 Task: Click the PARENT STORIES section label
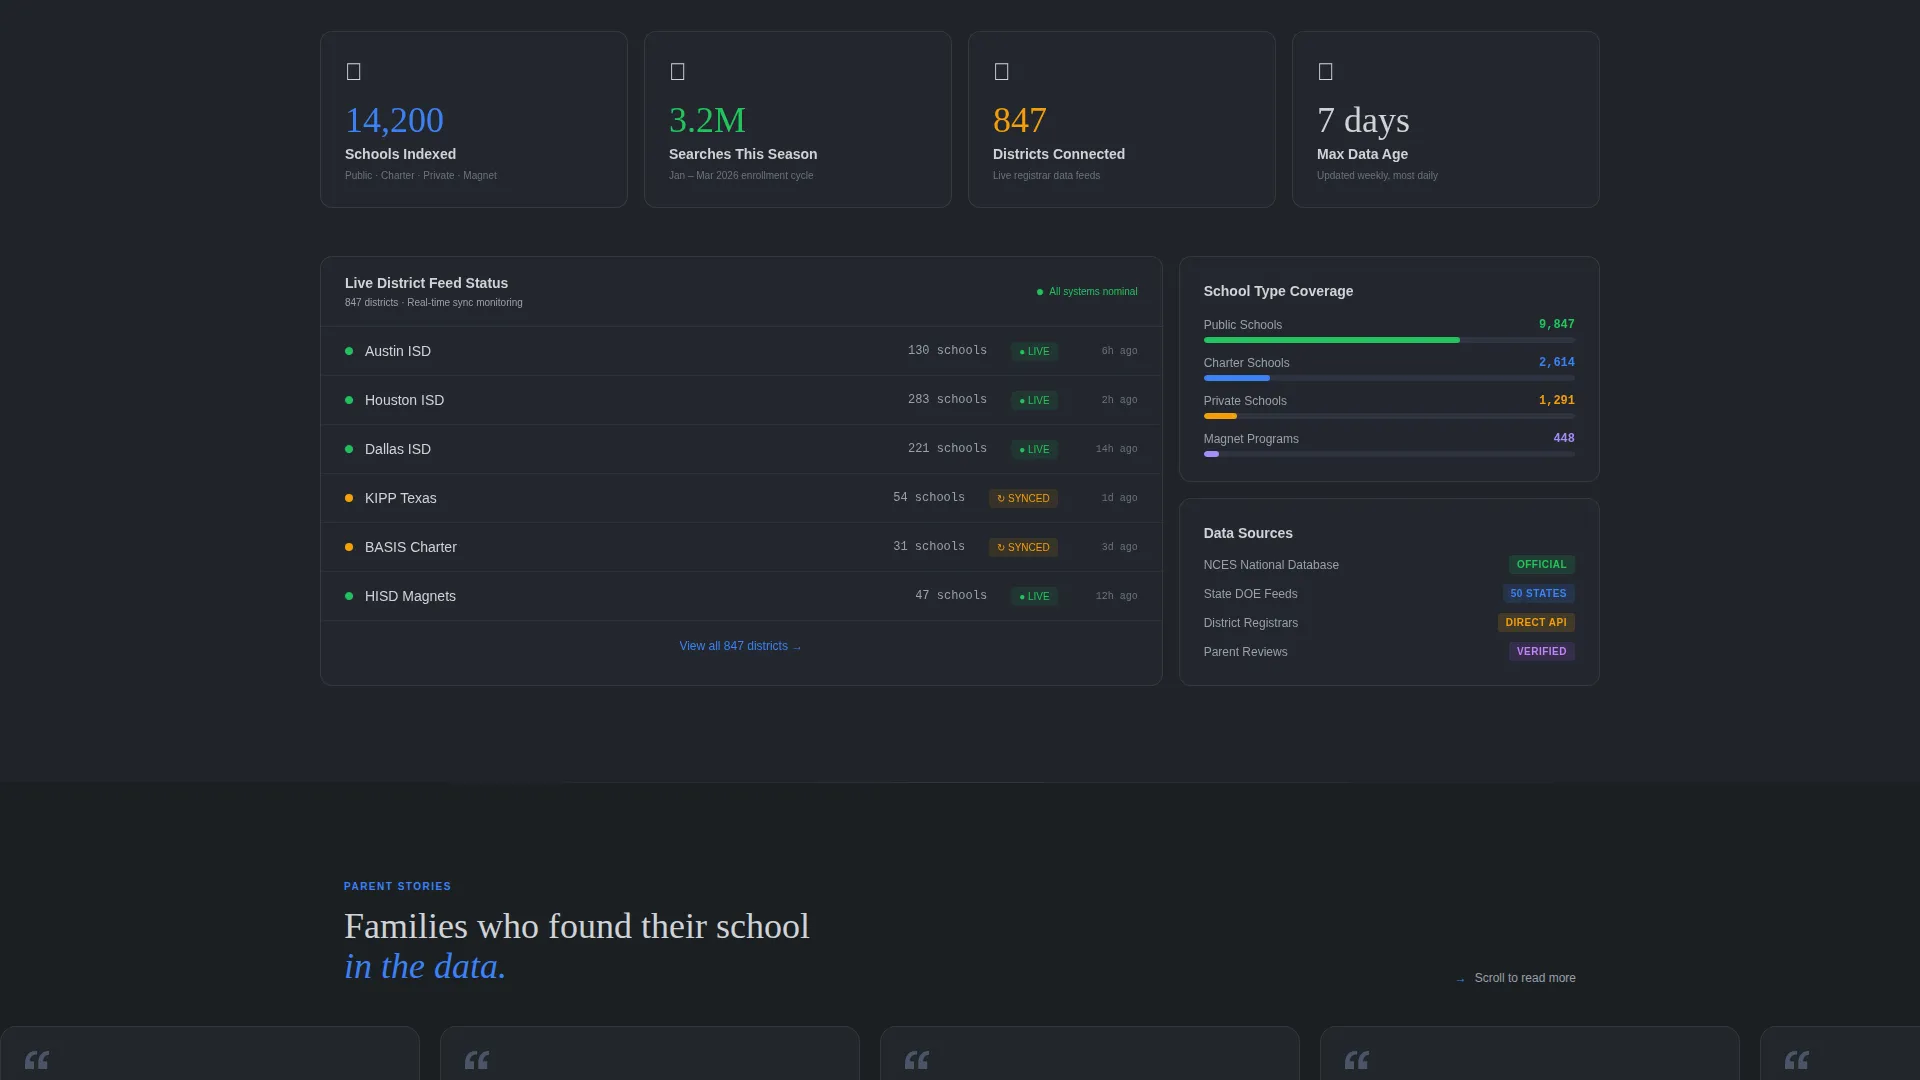397,887
